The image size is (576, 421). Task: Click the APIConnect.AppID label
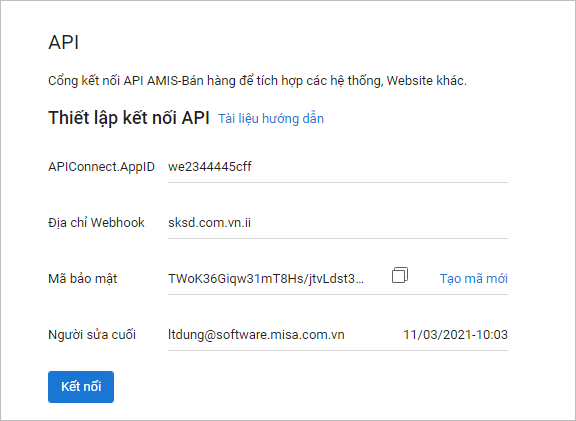[101, 167]
